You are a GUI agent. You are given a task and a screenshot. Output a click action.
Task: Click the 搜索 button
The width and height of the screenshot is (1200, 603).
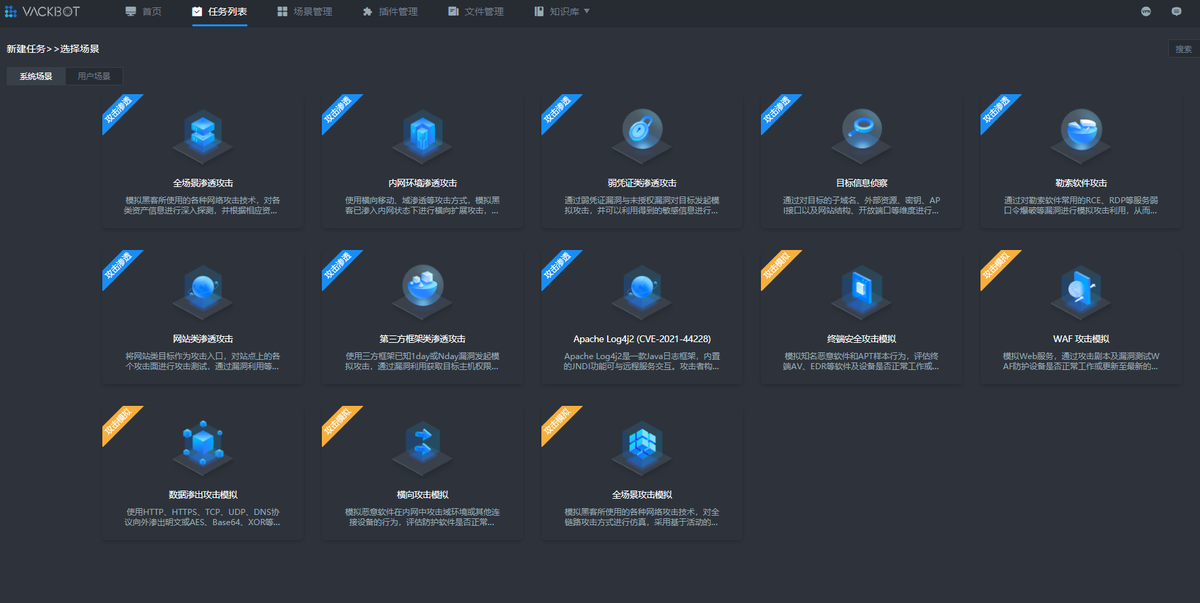click(x=1182, y=47)
